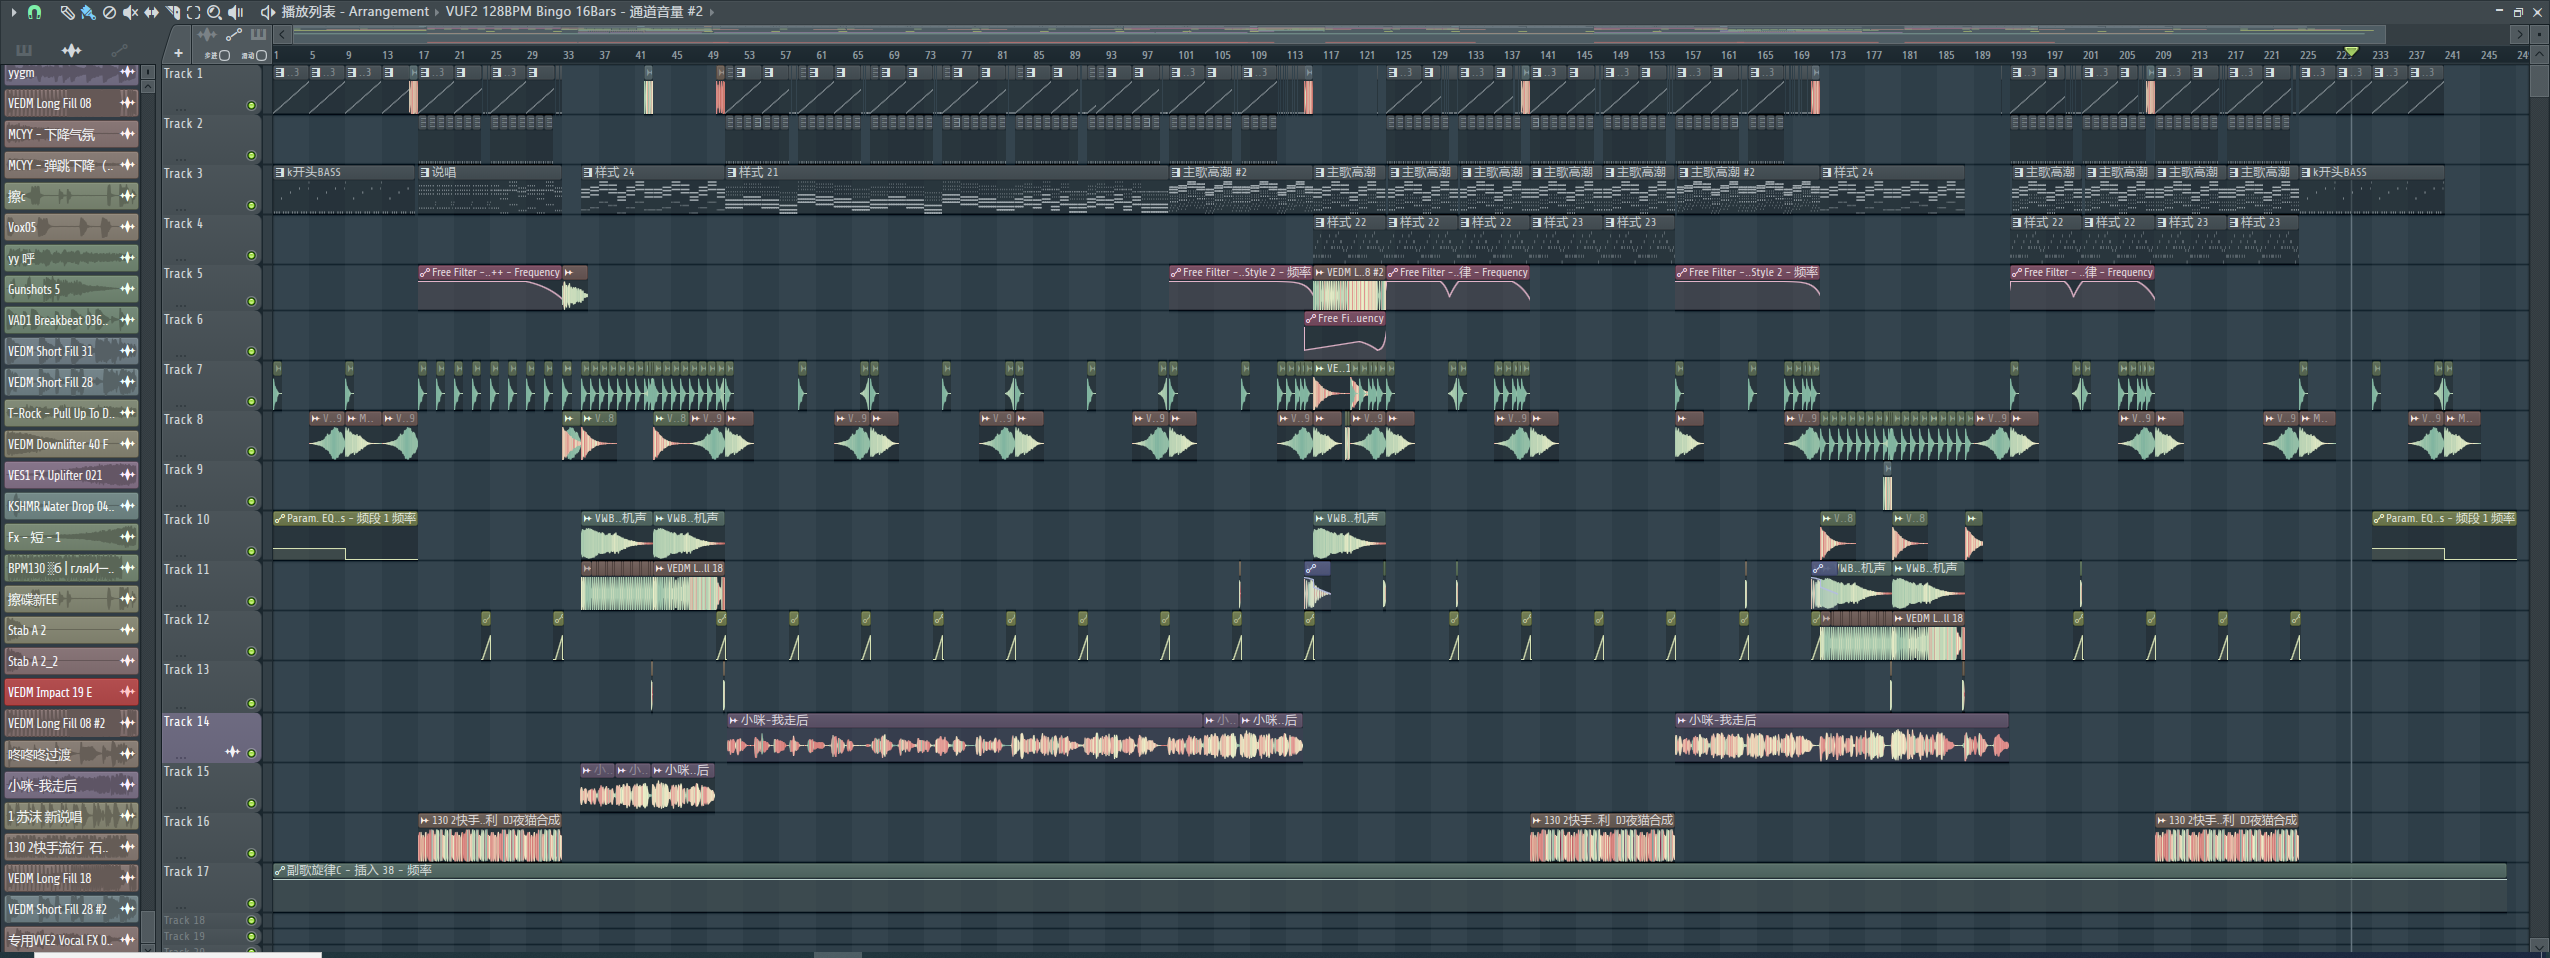Image resolution: width=2550 pixels, height=958 pixels.
Task: Select the Slip edit tool
Action: point(152,12)
